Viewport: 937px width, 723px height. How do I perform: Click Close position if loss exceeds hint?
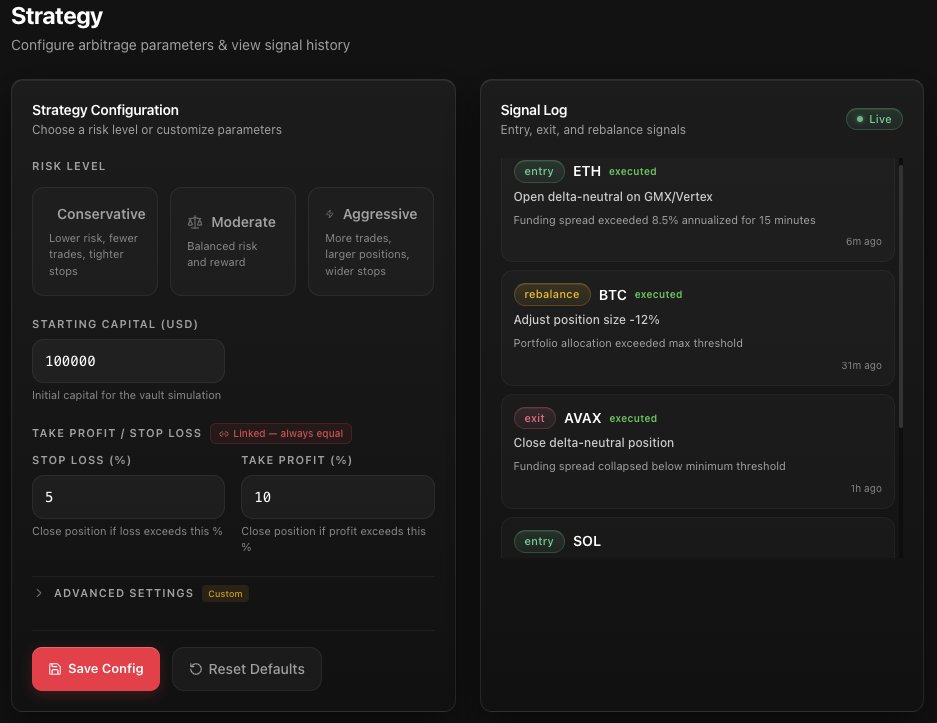(x=127, y=531)
